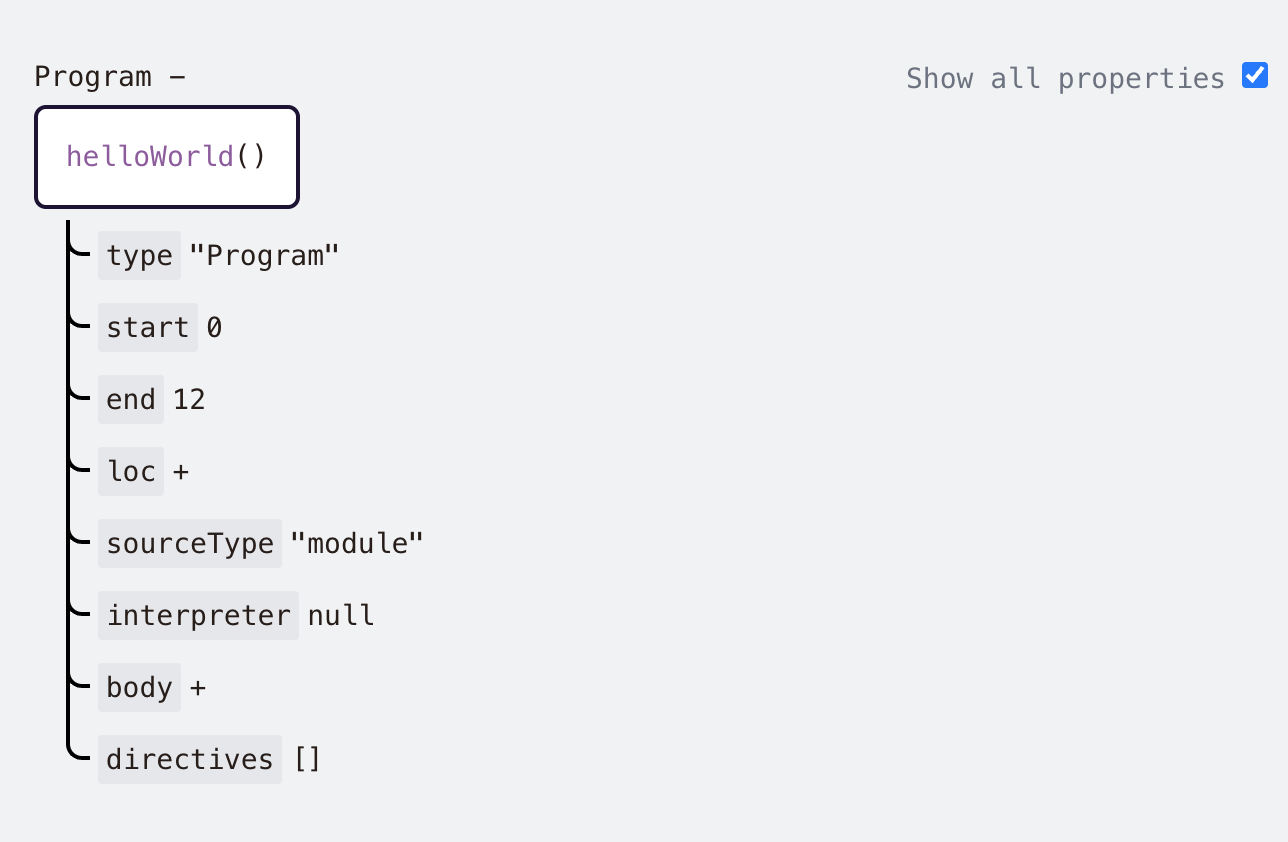Select the directives property key
This screenshot has height=842, width=1288.
pyautogui.click(x=190, y=759)
